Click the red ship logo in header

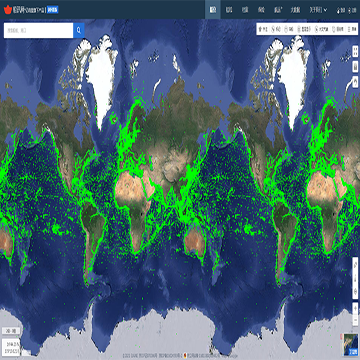coord(7,10)
